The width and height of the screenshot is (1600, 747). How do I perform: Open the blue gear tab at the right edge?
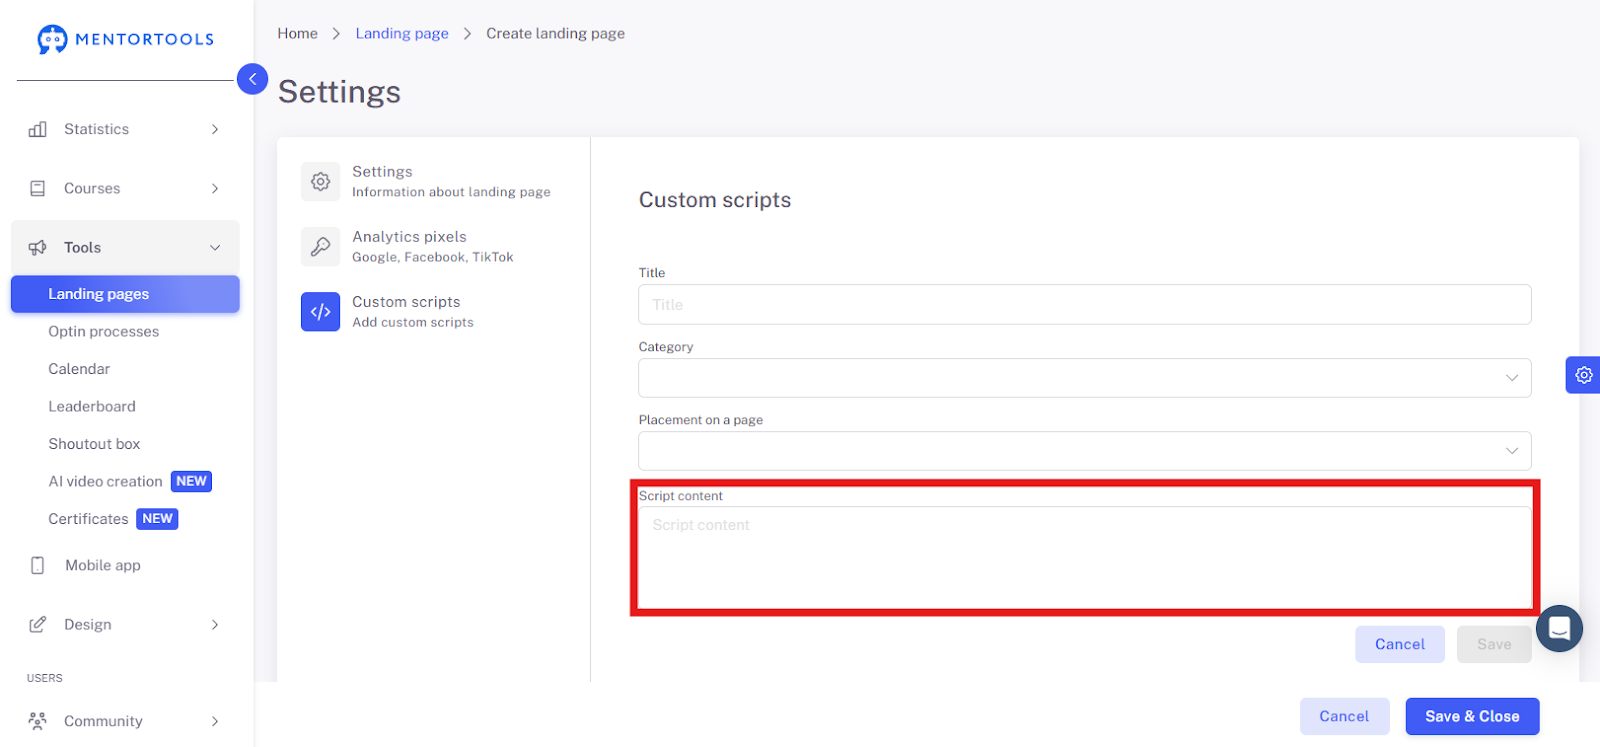(1583, 375)
